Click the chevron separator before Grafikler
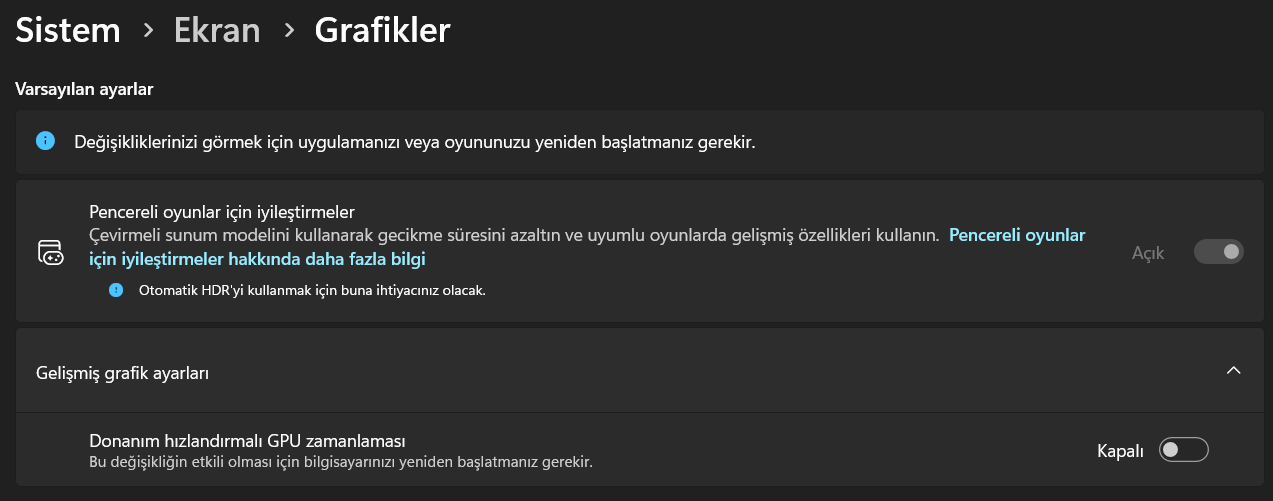The height and width of the screenshot is (501, 1273). click(289, 31)
